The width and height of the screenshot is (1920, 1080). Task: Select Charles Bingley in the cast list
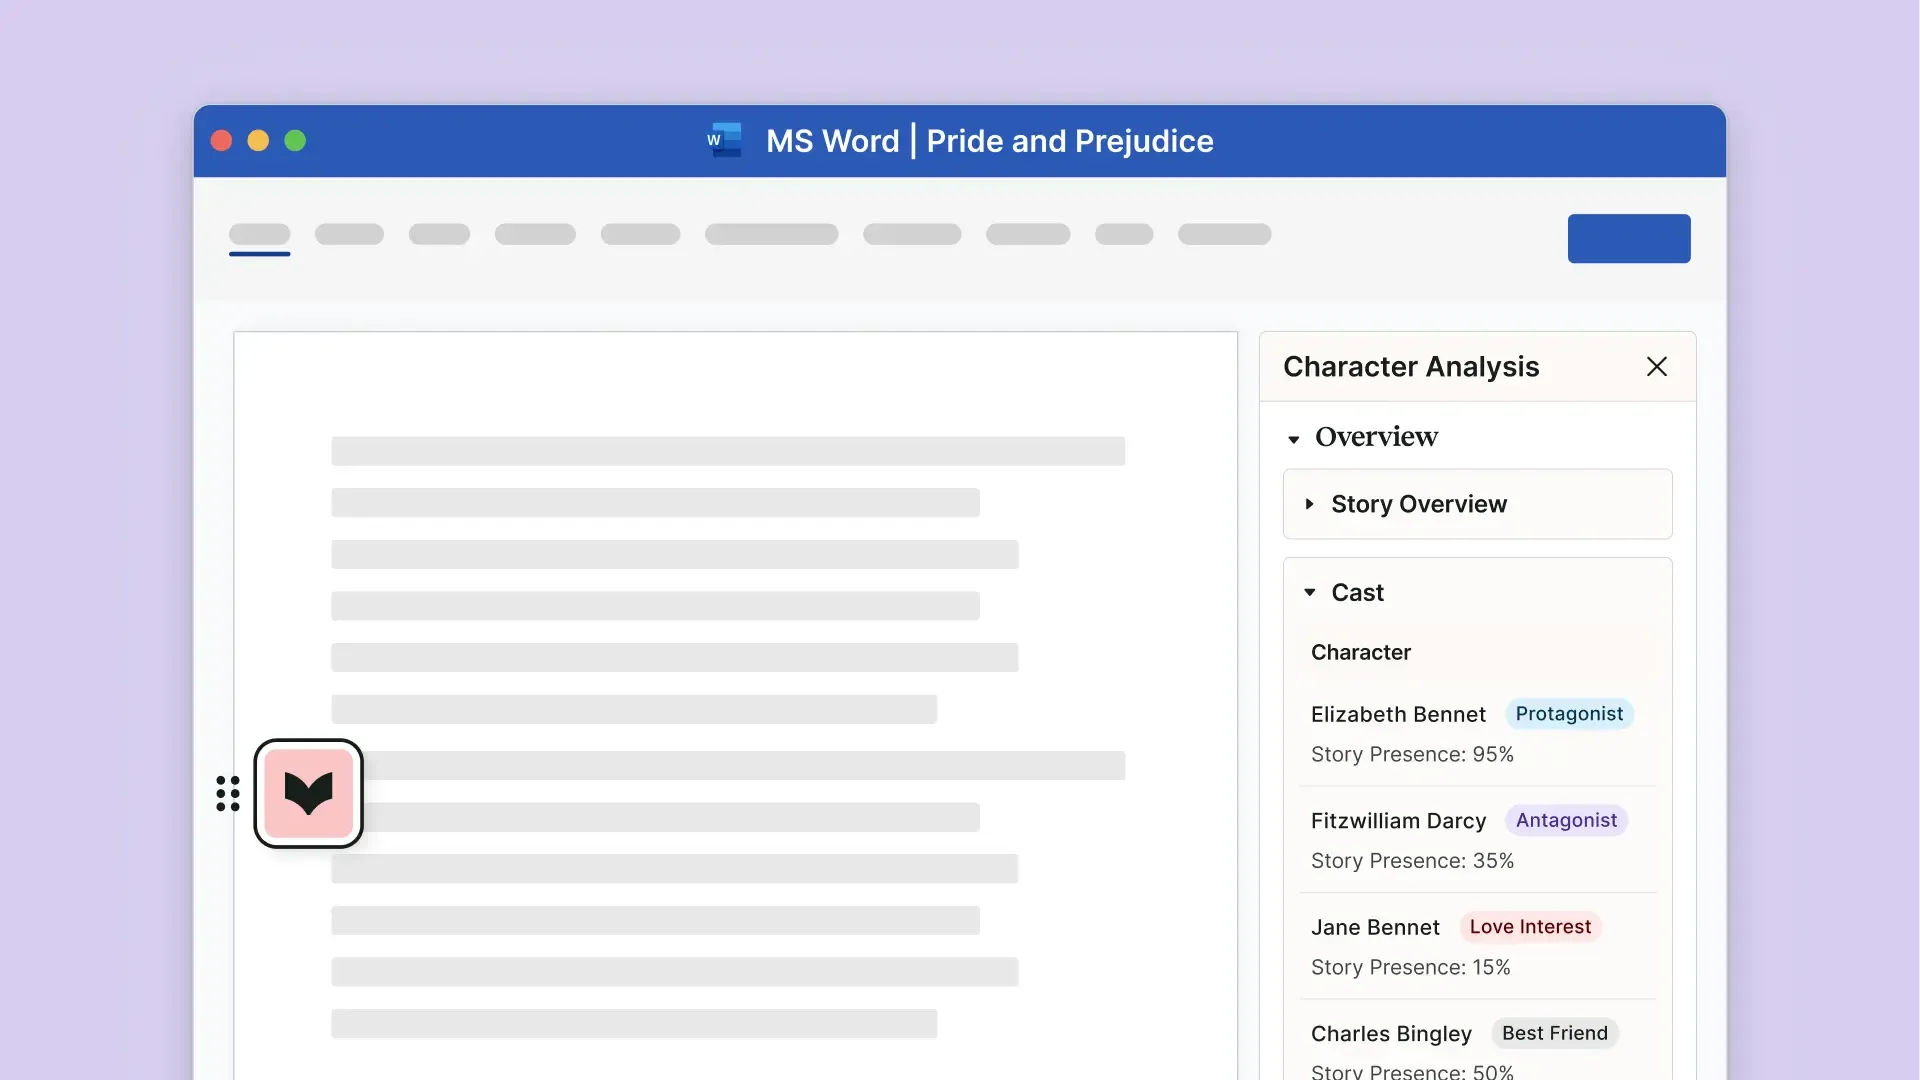click(1391, 1034)
